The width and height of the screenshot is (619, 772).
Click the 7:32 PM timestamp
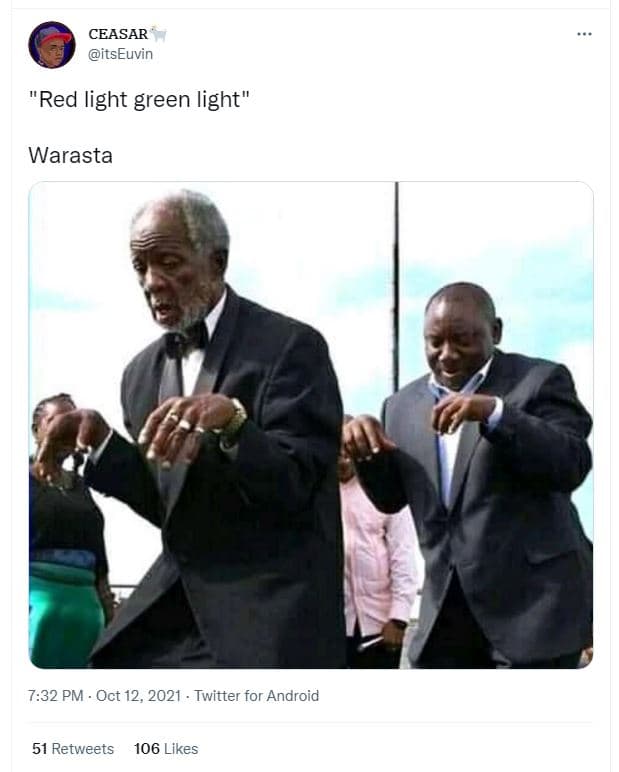tap(55, 696)
